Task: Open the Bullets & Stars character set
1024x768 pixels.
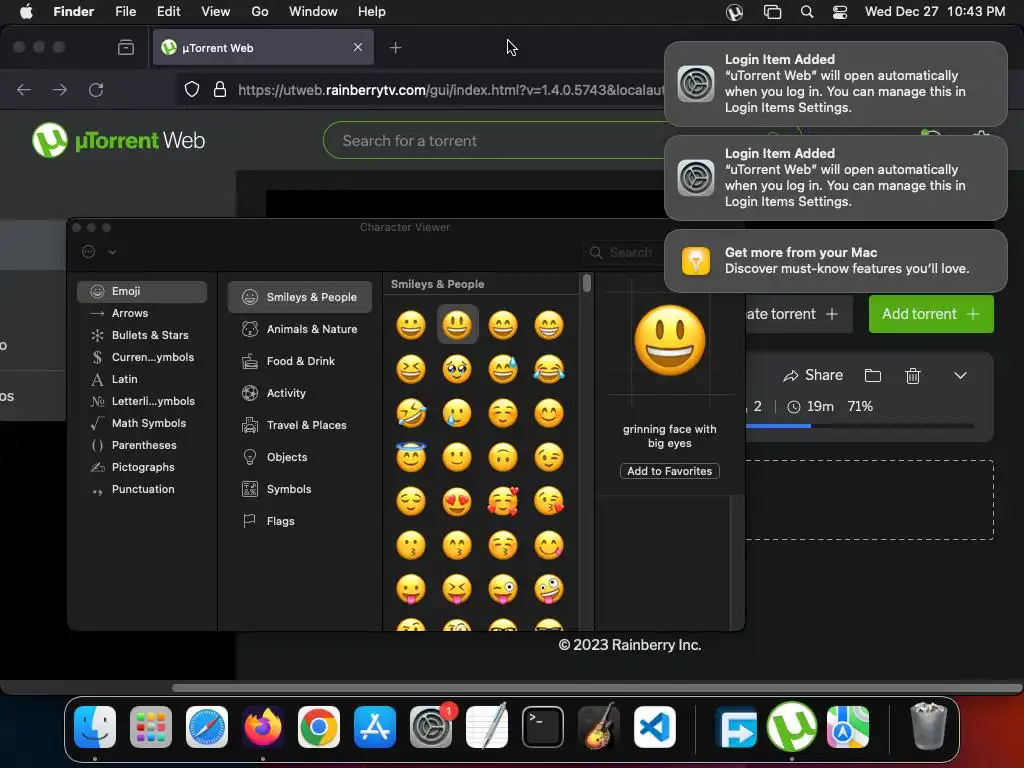Action: [142, 335]
